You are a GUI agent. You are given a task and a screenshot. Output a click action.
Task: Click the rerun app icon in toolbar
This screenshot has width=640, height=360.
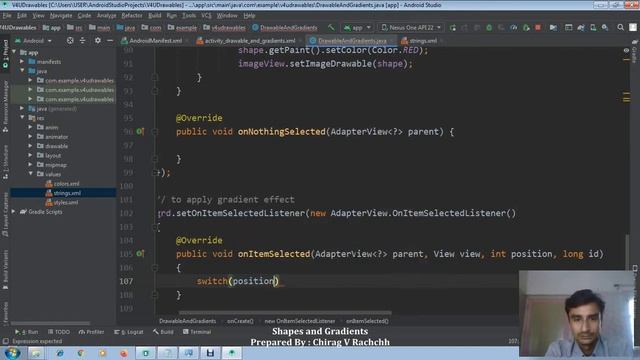453,28
